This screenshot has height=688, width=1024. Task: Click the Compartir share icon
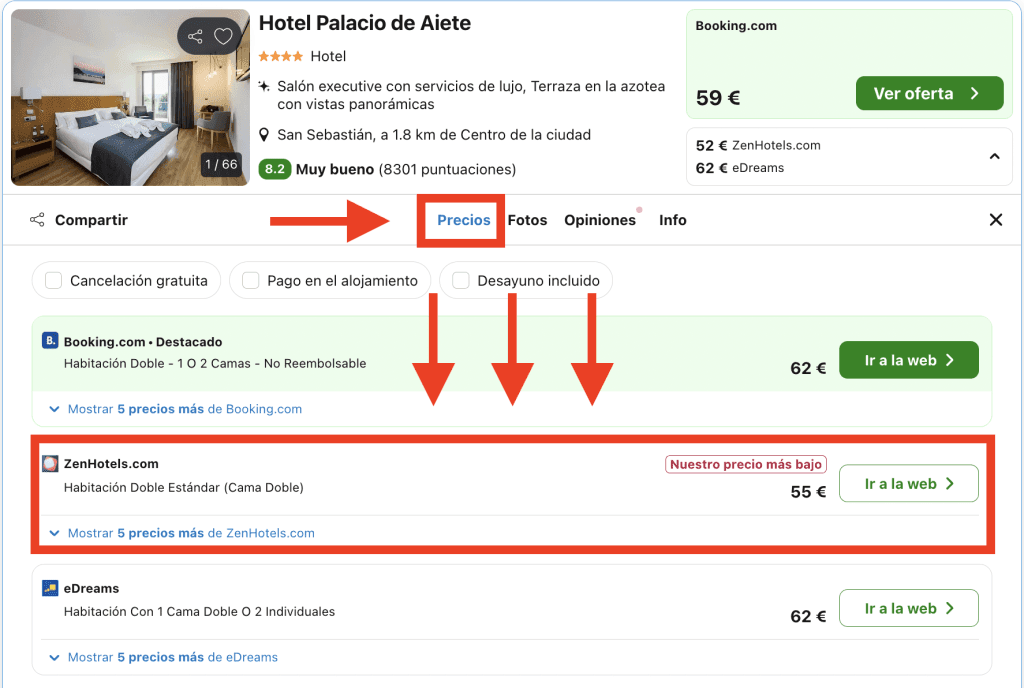click(37, 220)
